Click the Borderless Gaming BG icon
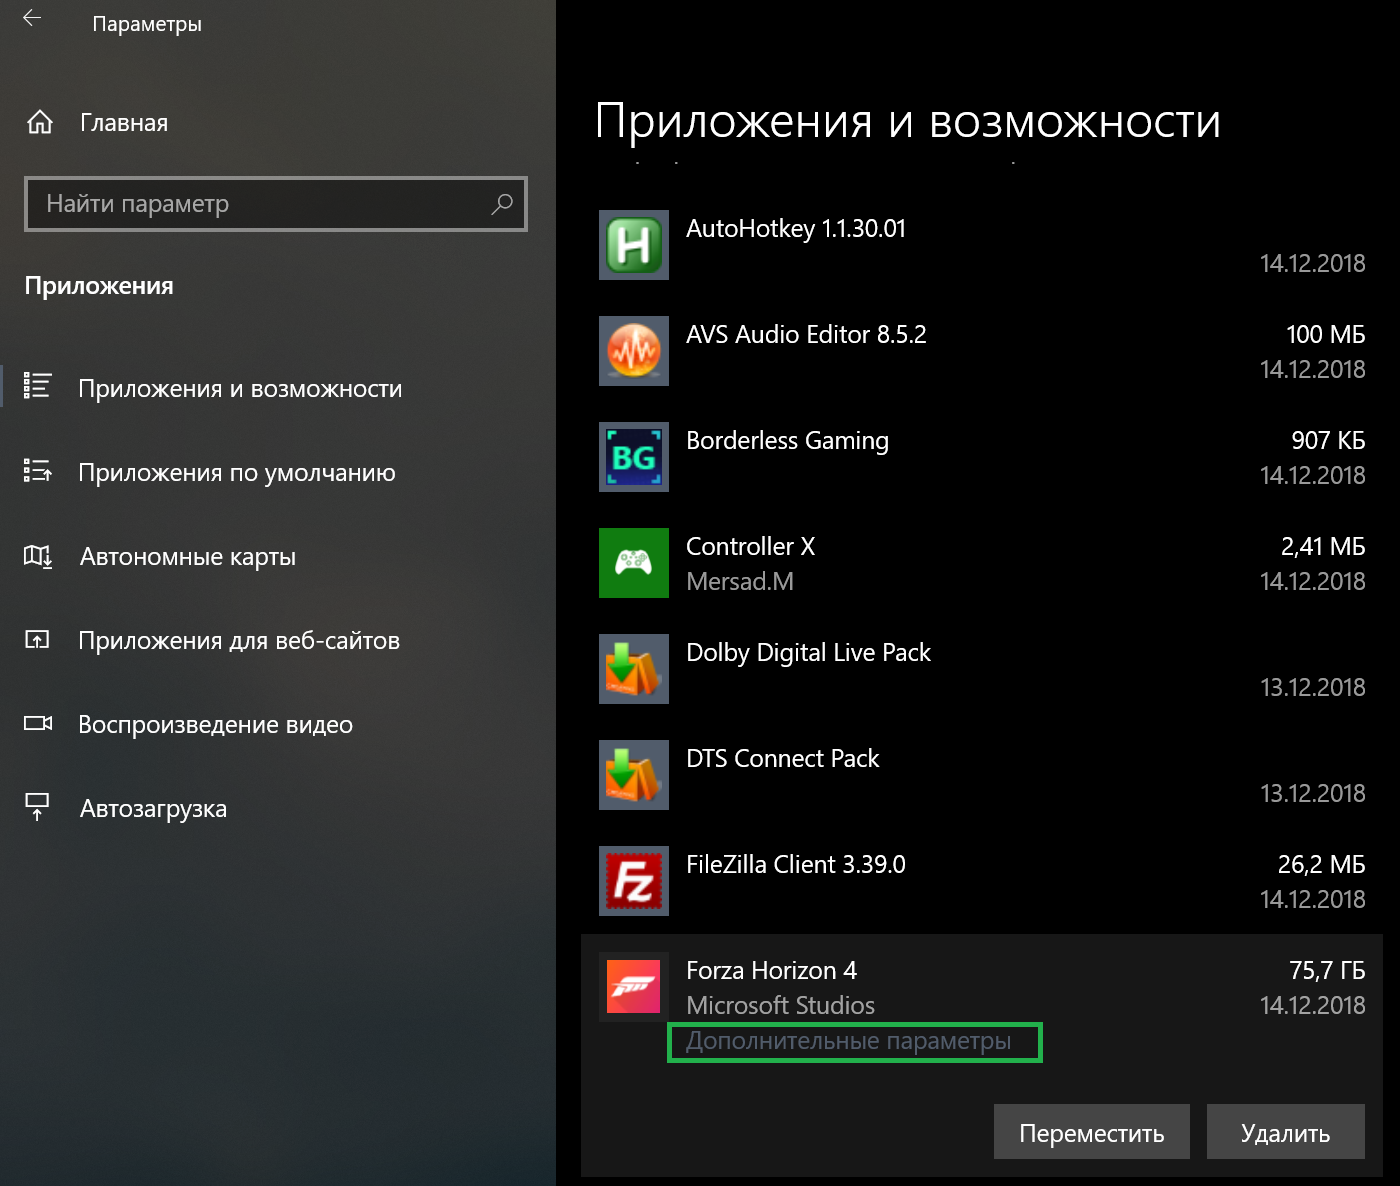 click(634, 457)
